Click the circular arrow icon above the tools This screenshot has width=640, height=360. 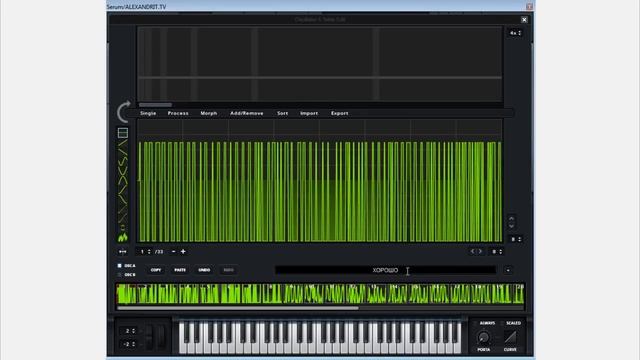tap(124, 111)
